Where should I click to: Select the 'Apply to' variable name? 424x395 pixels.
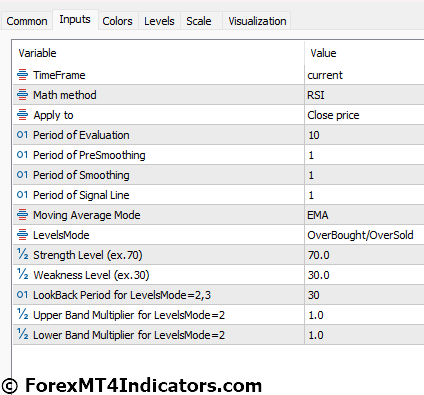[53, 115]
